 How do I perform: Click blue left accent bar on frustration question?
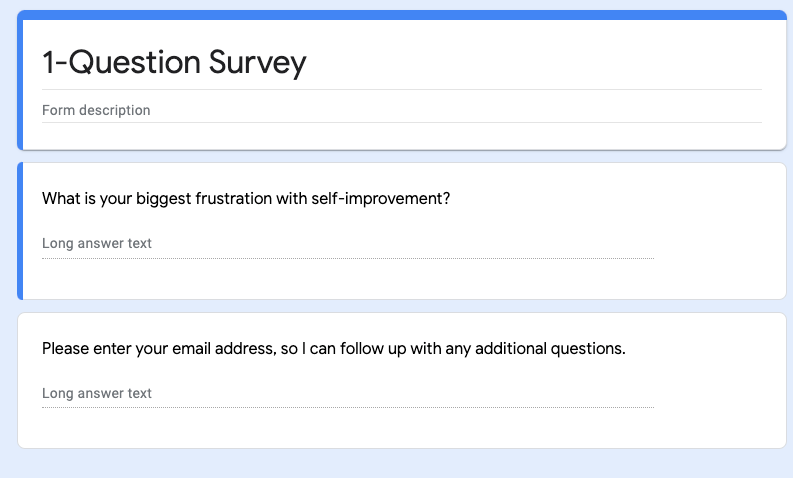coord(20,230)
